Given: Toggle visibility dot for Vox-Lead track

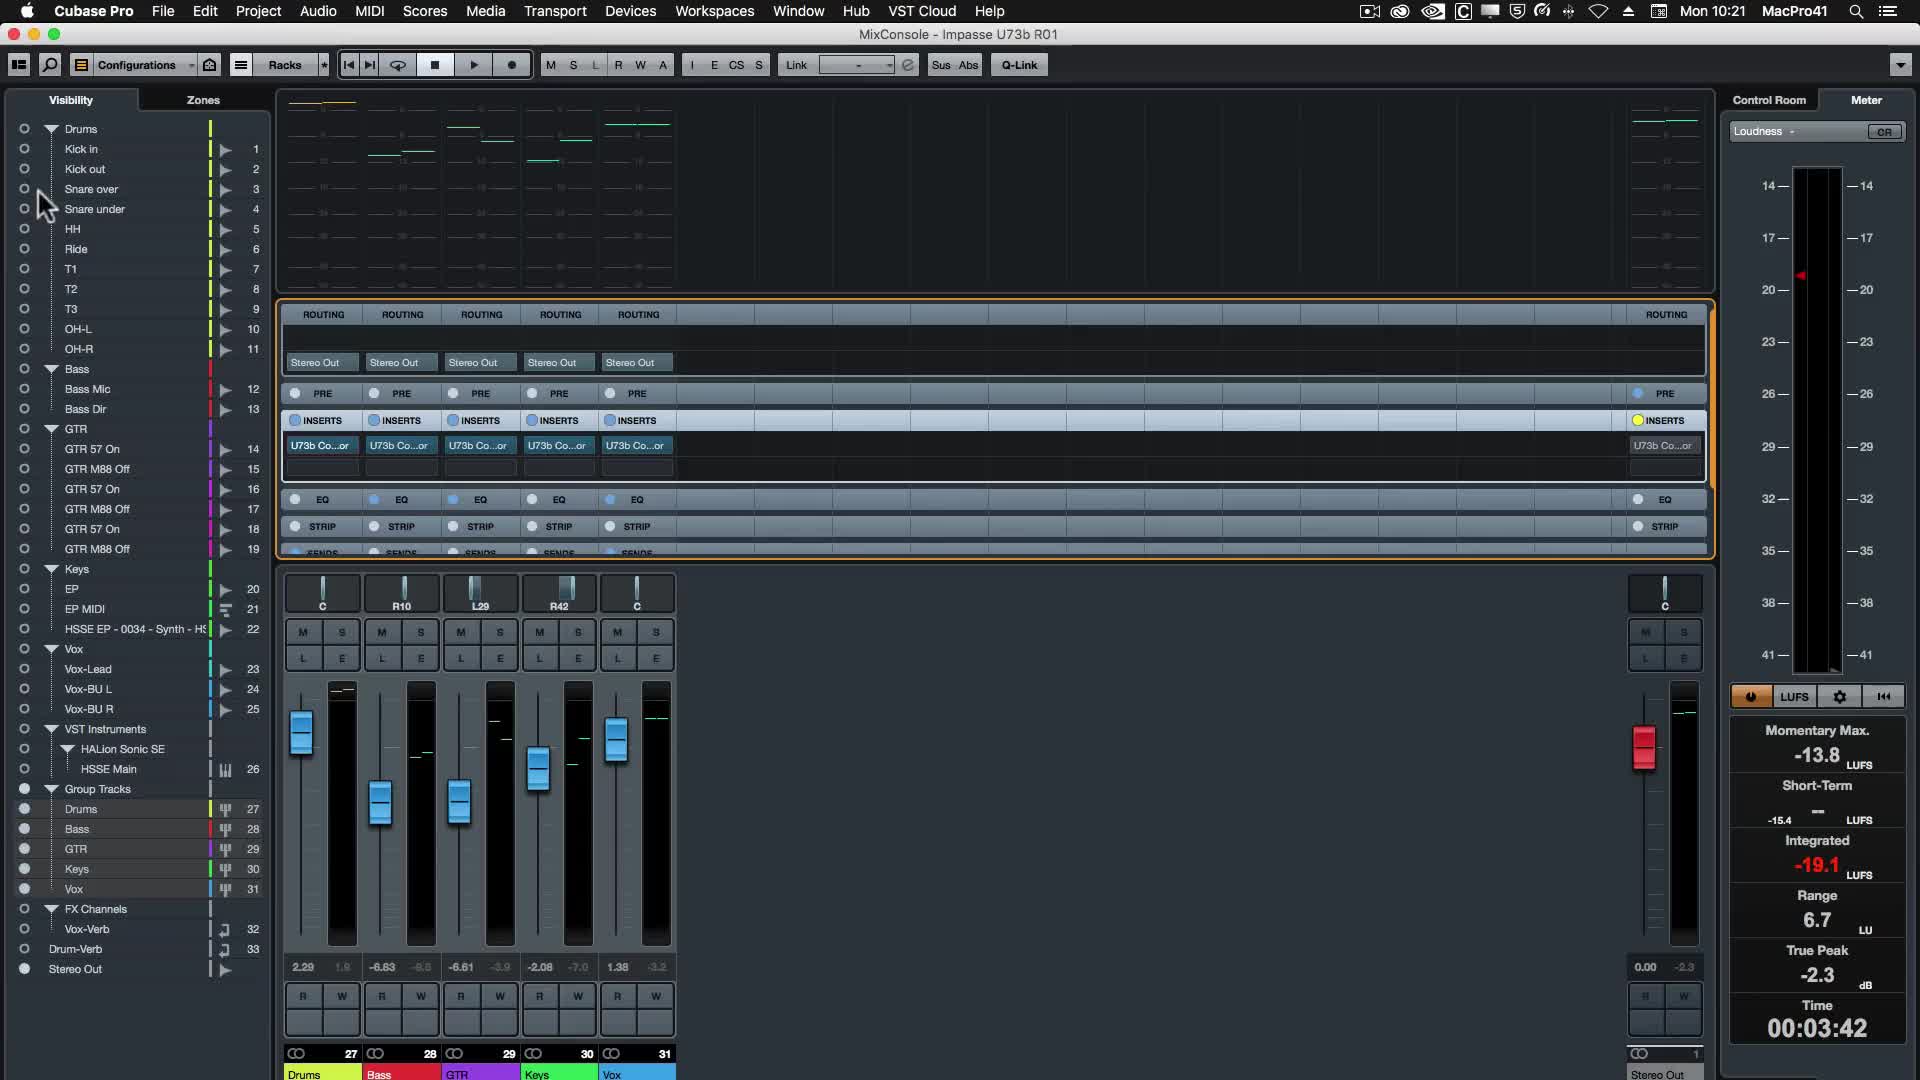Looking at the screenshot, I should [x=24, y=669].
